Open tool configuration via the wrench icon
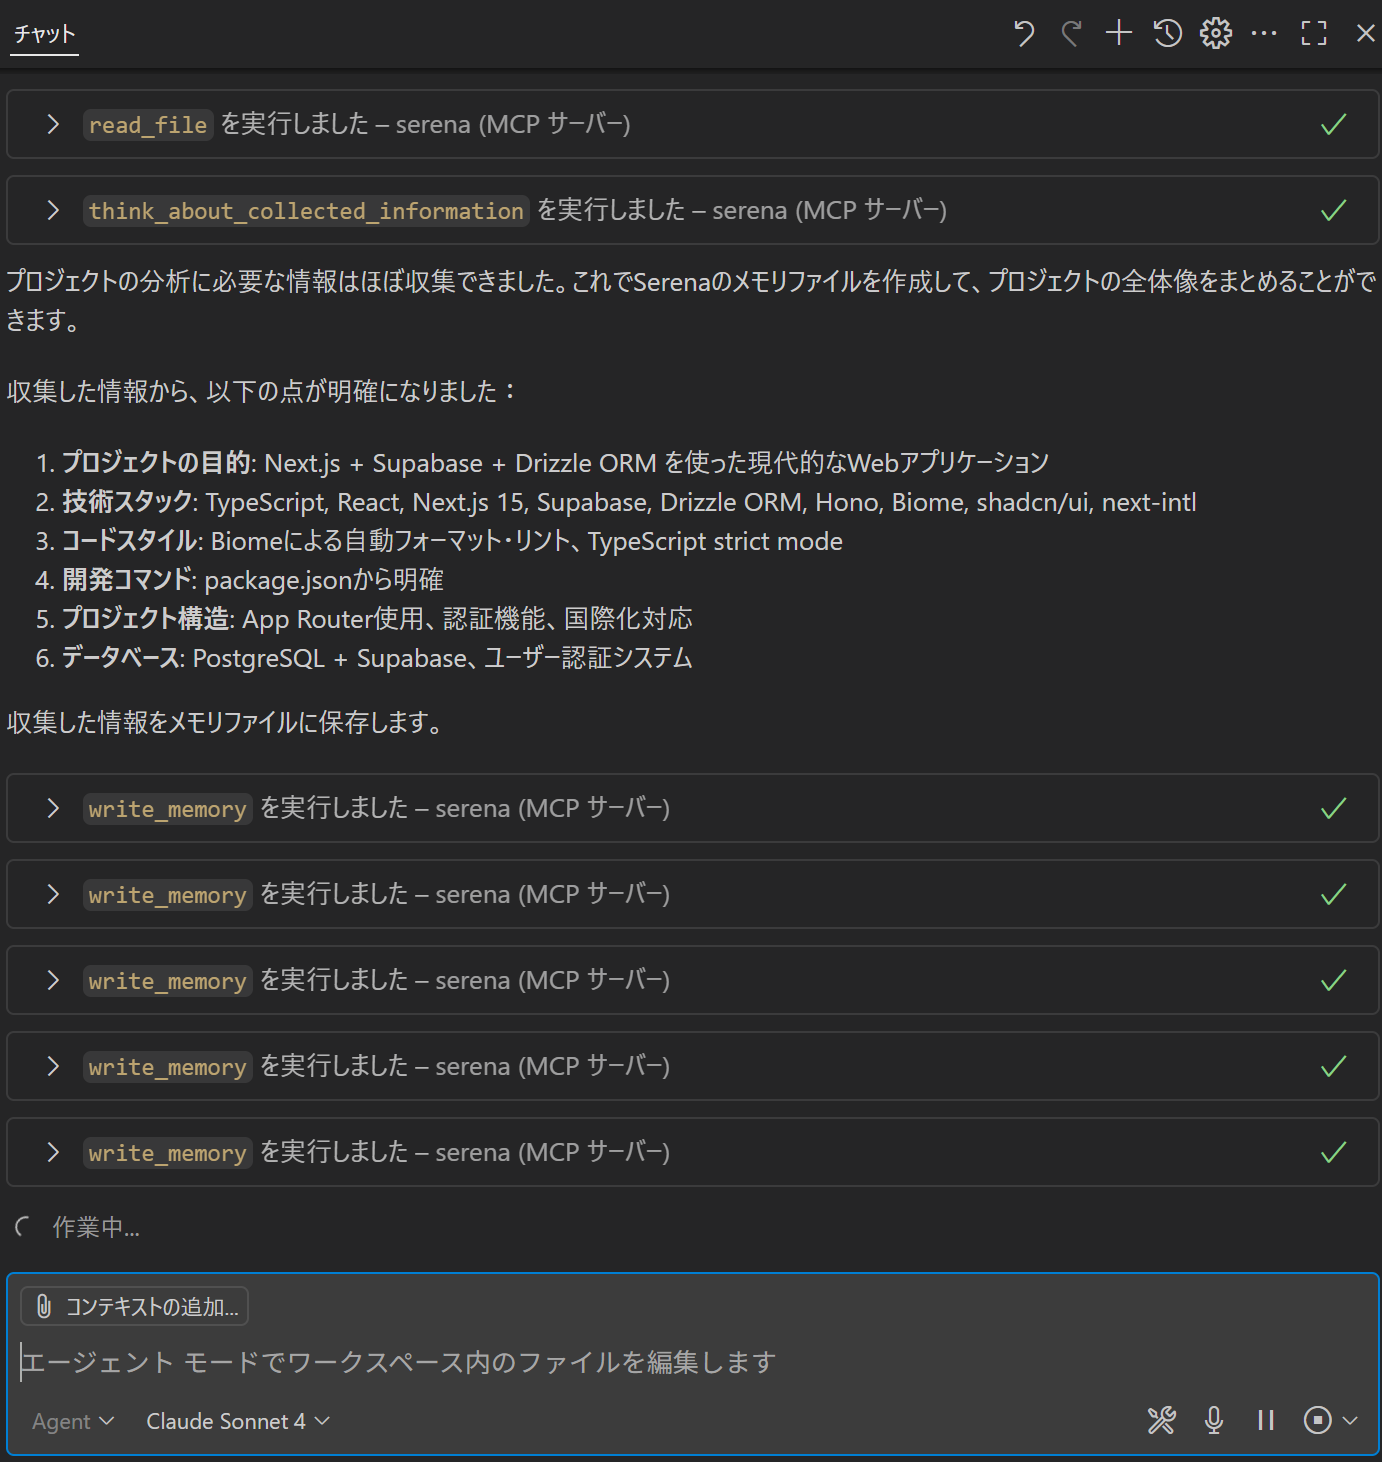The width and height of the screenshot is (1382, 1462). pyautogui.click(x=1161, y=1420)
